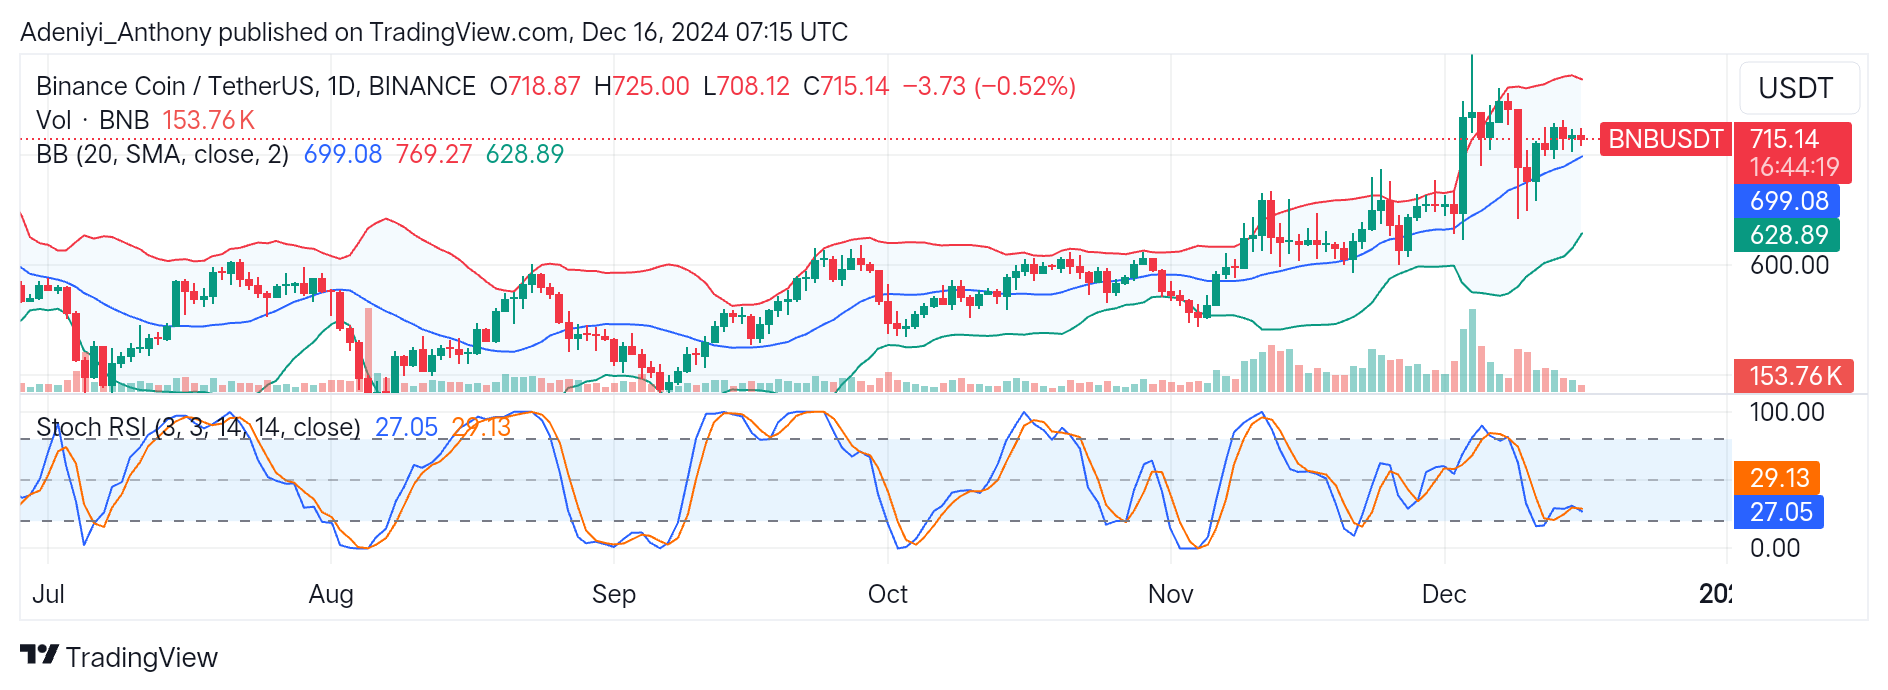Click the Nov label on time axis
This screenshot has width=1888, height=690.
[1171, 594]
